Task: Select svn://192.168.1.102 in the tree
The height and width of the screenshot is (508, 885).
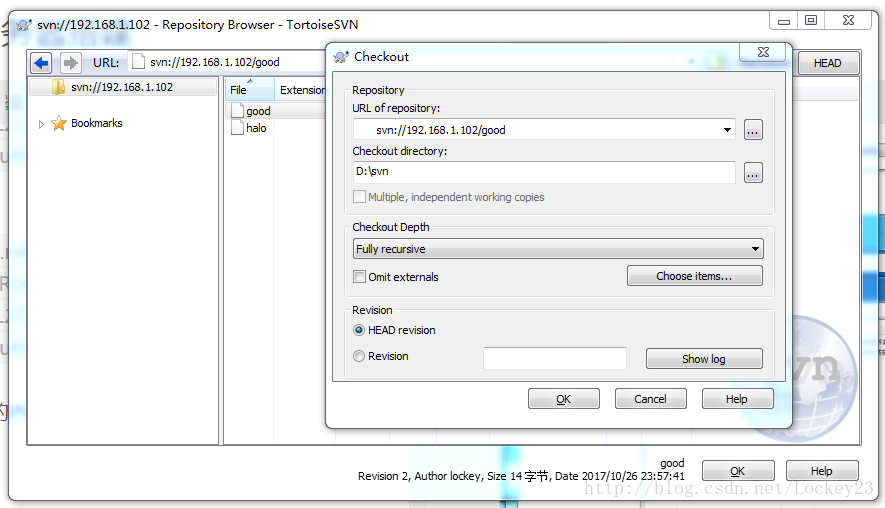Action: coord(122,87)
